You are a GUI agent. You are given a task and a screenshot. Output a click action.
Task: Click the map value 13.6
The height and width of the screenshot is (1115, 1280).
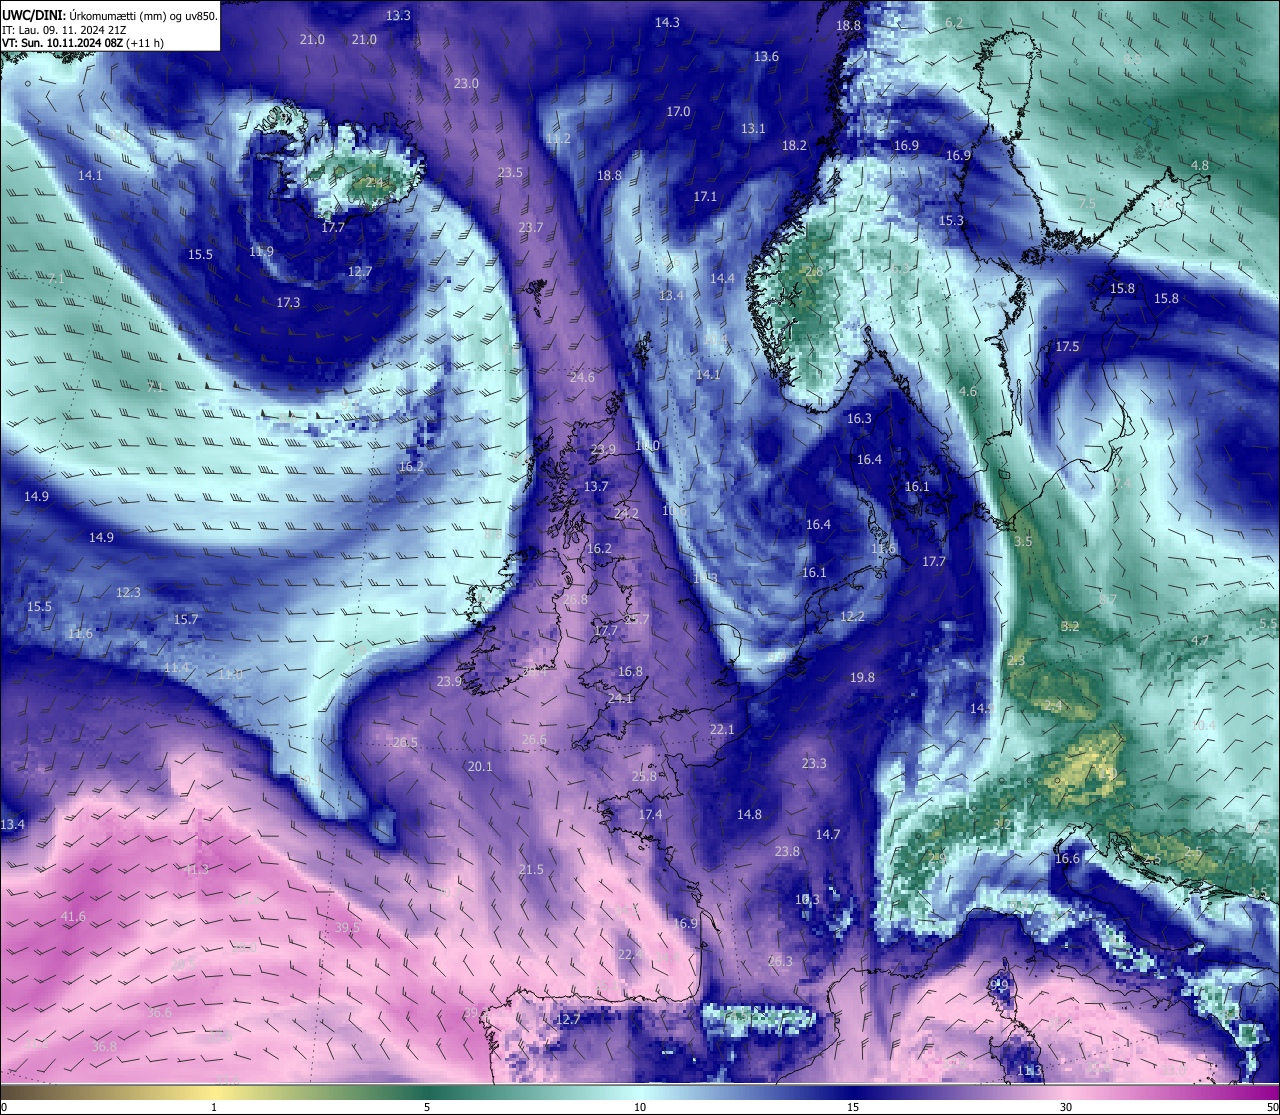coord(766,57)
